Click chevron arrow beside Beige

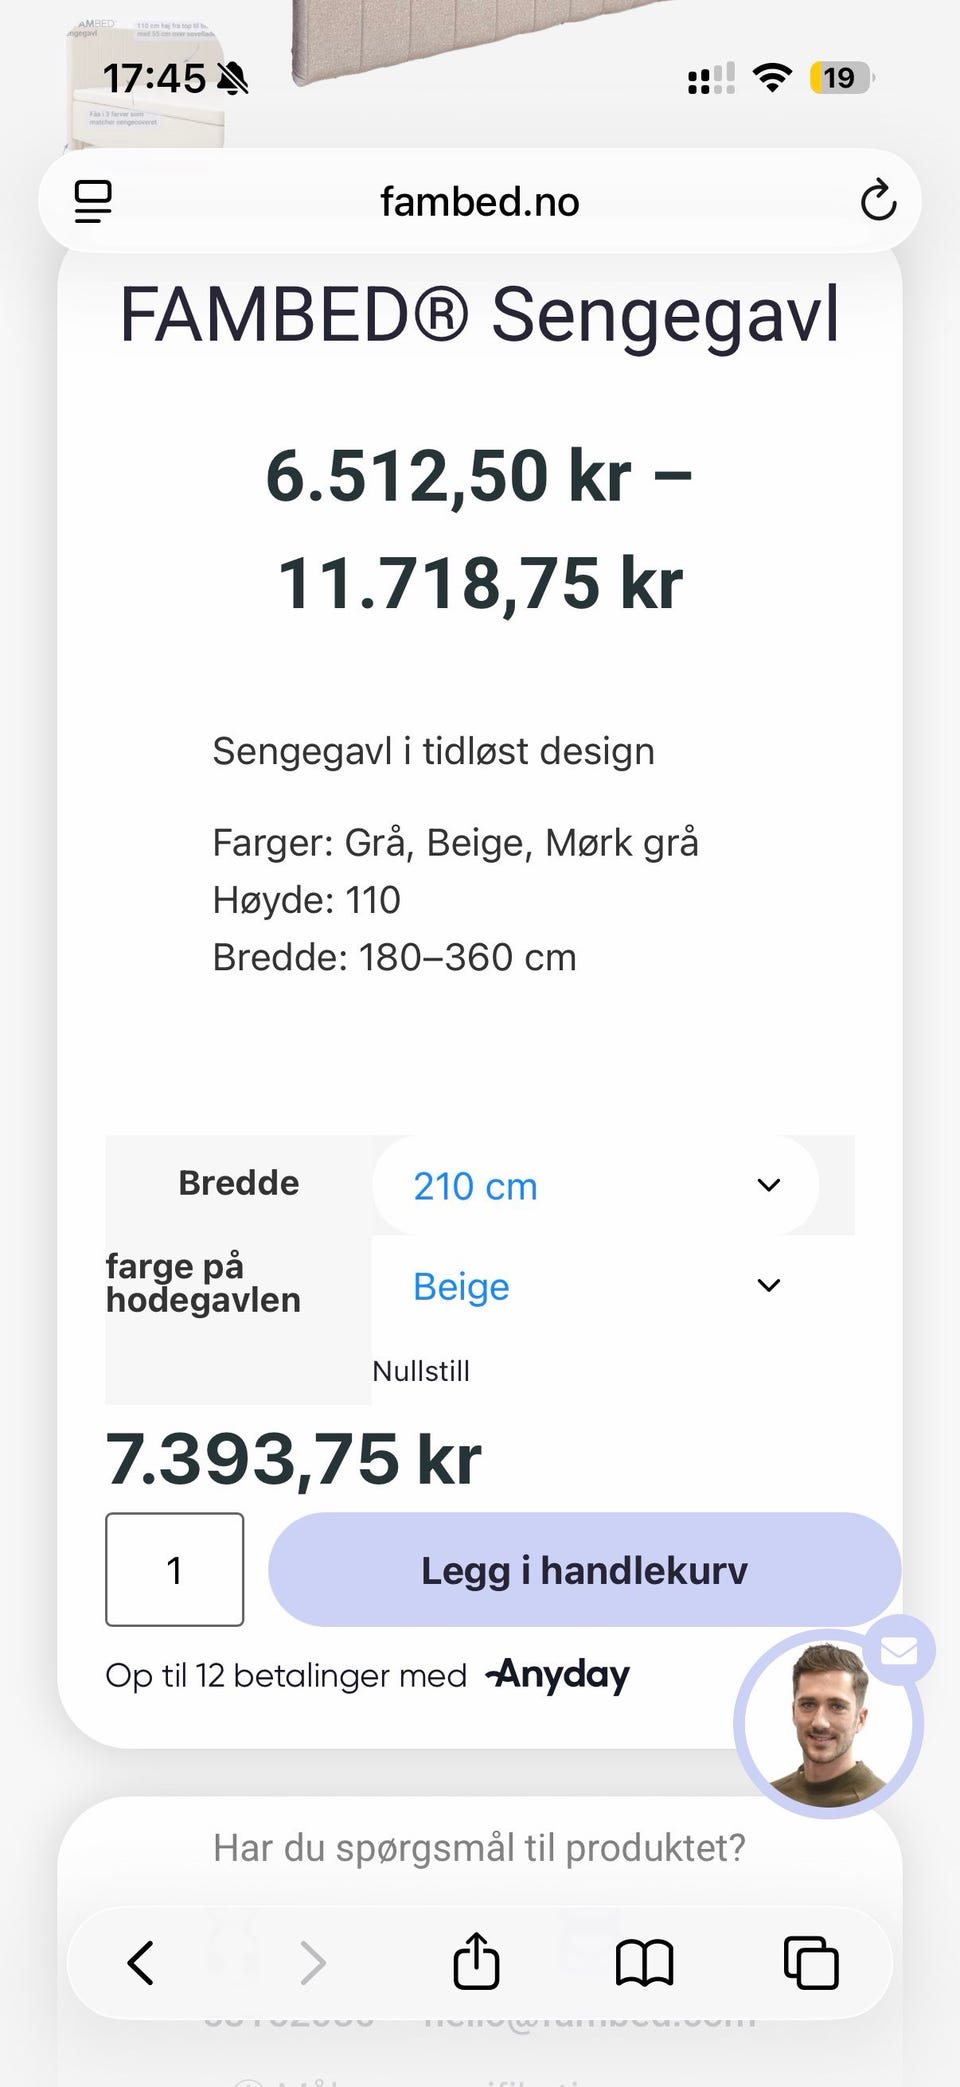click(x=768, y=1285)
